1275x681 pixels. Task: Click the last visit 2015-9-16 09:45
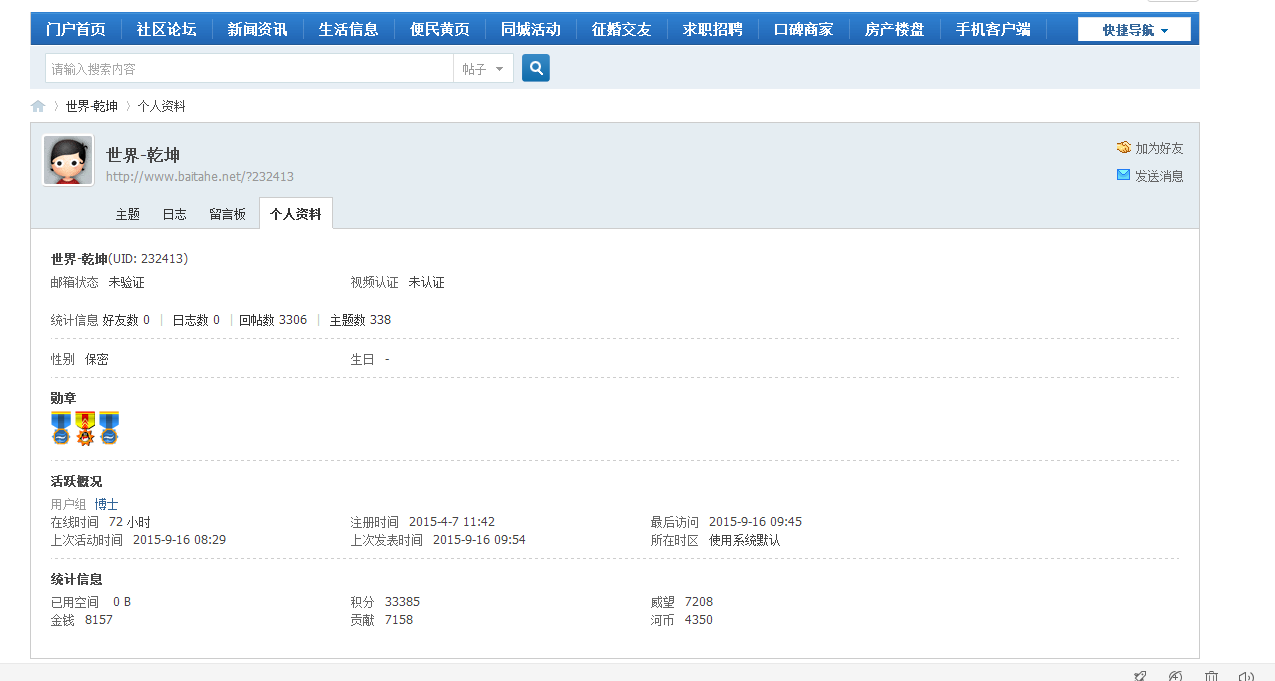pyautogui.click(x=755, y=522)
